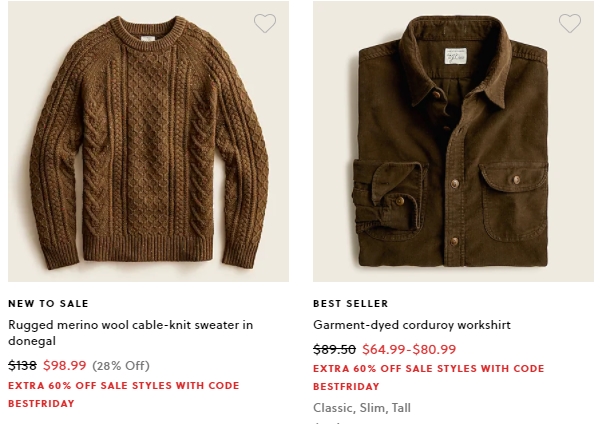This screenshot has height=424, width=600.
Task: Click the workshirt's buttoned chest pocket
Action: click(514, 201)
